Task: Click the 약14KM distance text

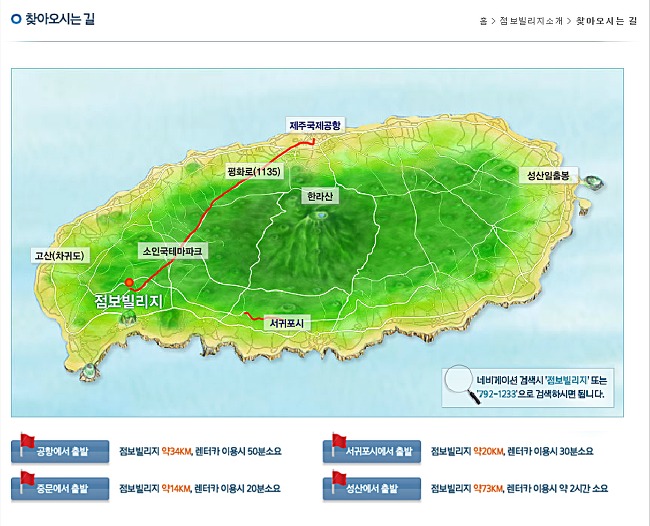Action: 176,488
